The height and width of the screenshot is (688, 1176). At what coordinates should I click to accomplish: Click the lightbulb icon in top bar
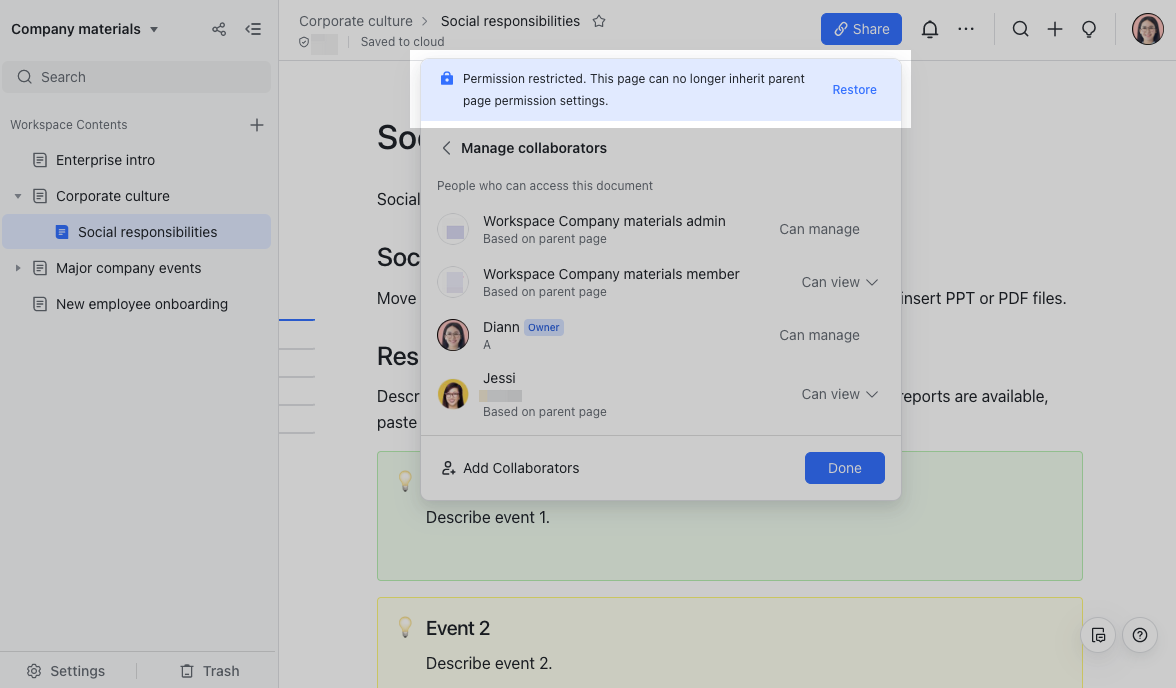coord(1090,29)
